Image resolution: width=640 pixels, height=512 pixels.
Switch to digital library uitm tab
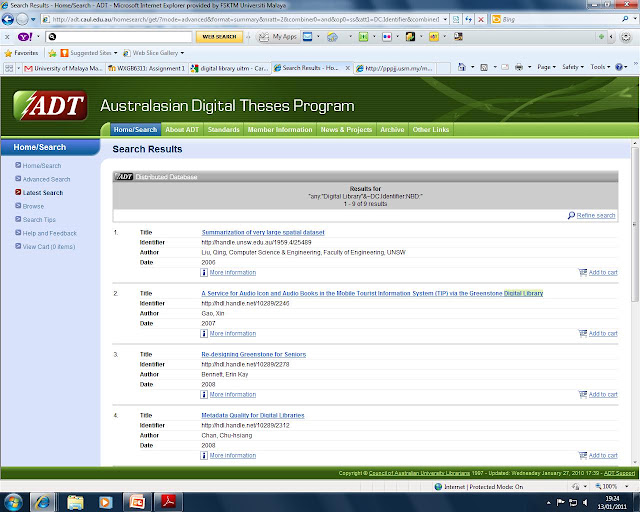point(229,68)
